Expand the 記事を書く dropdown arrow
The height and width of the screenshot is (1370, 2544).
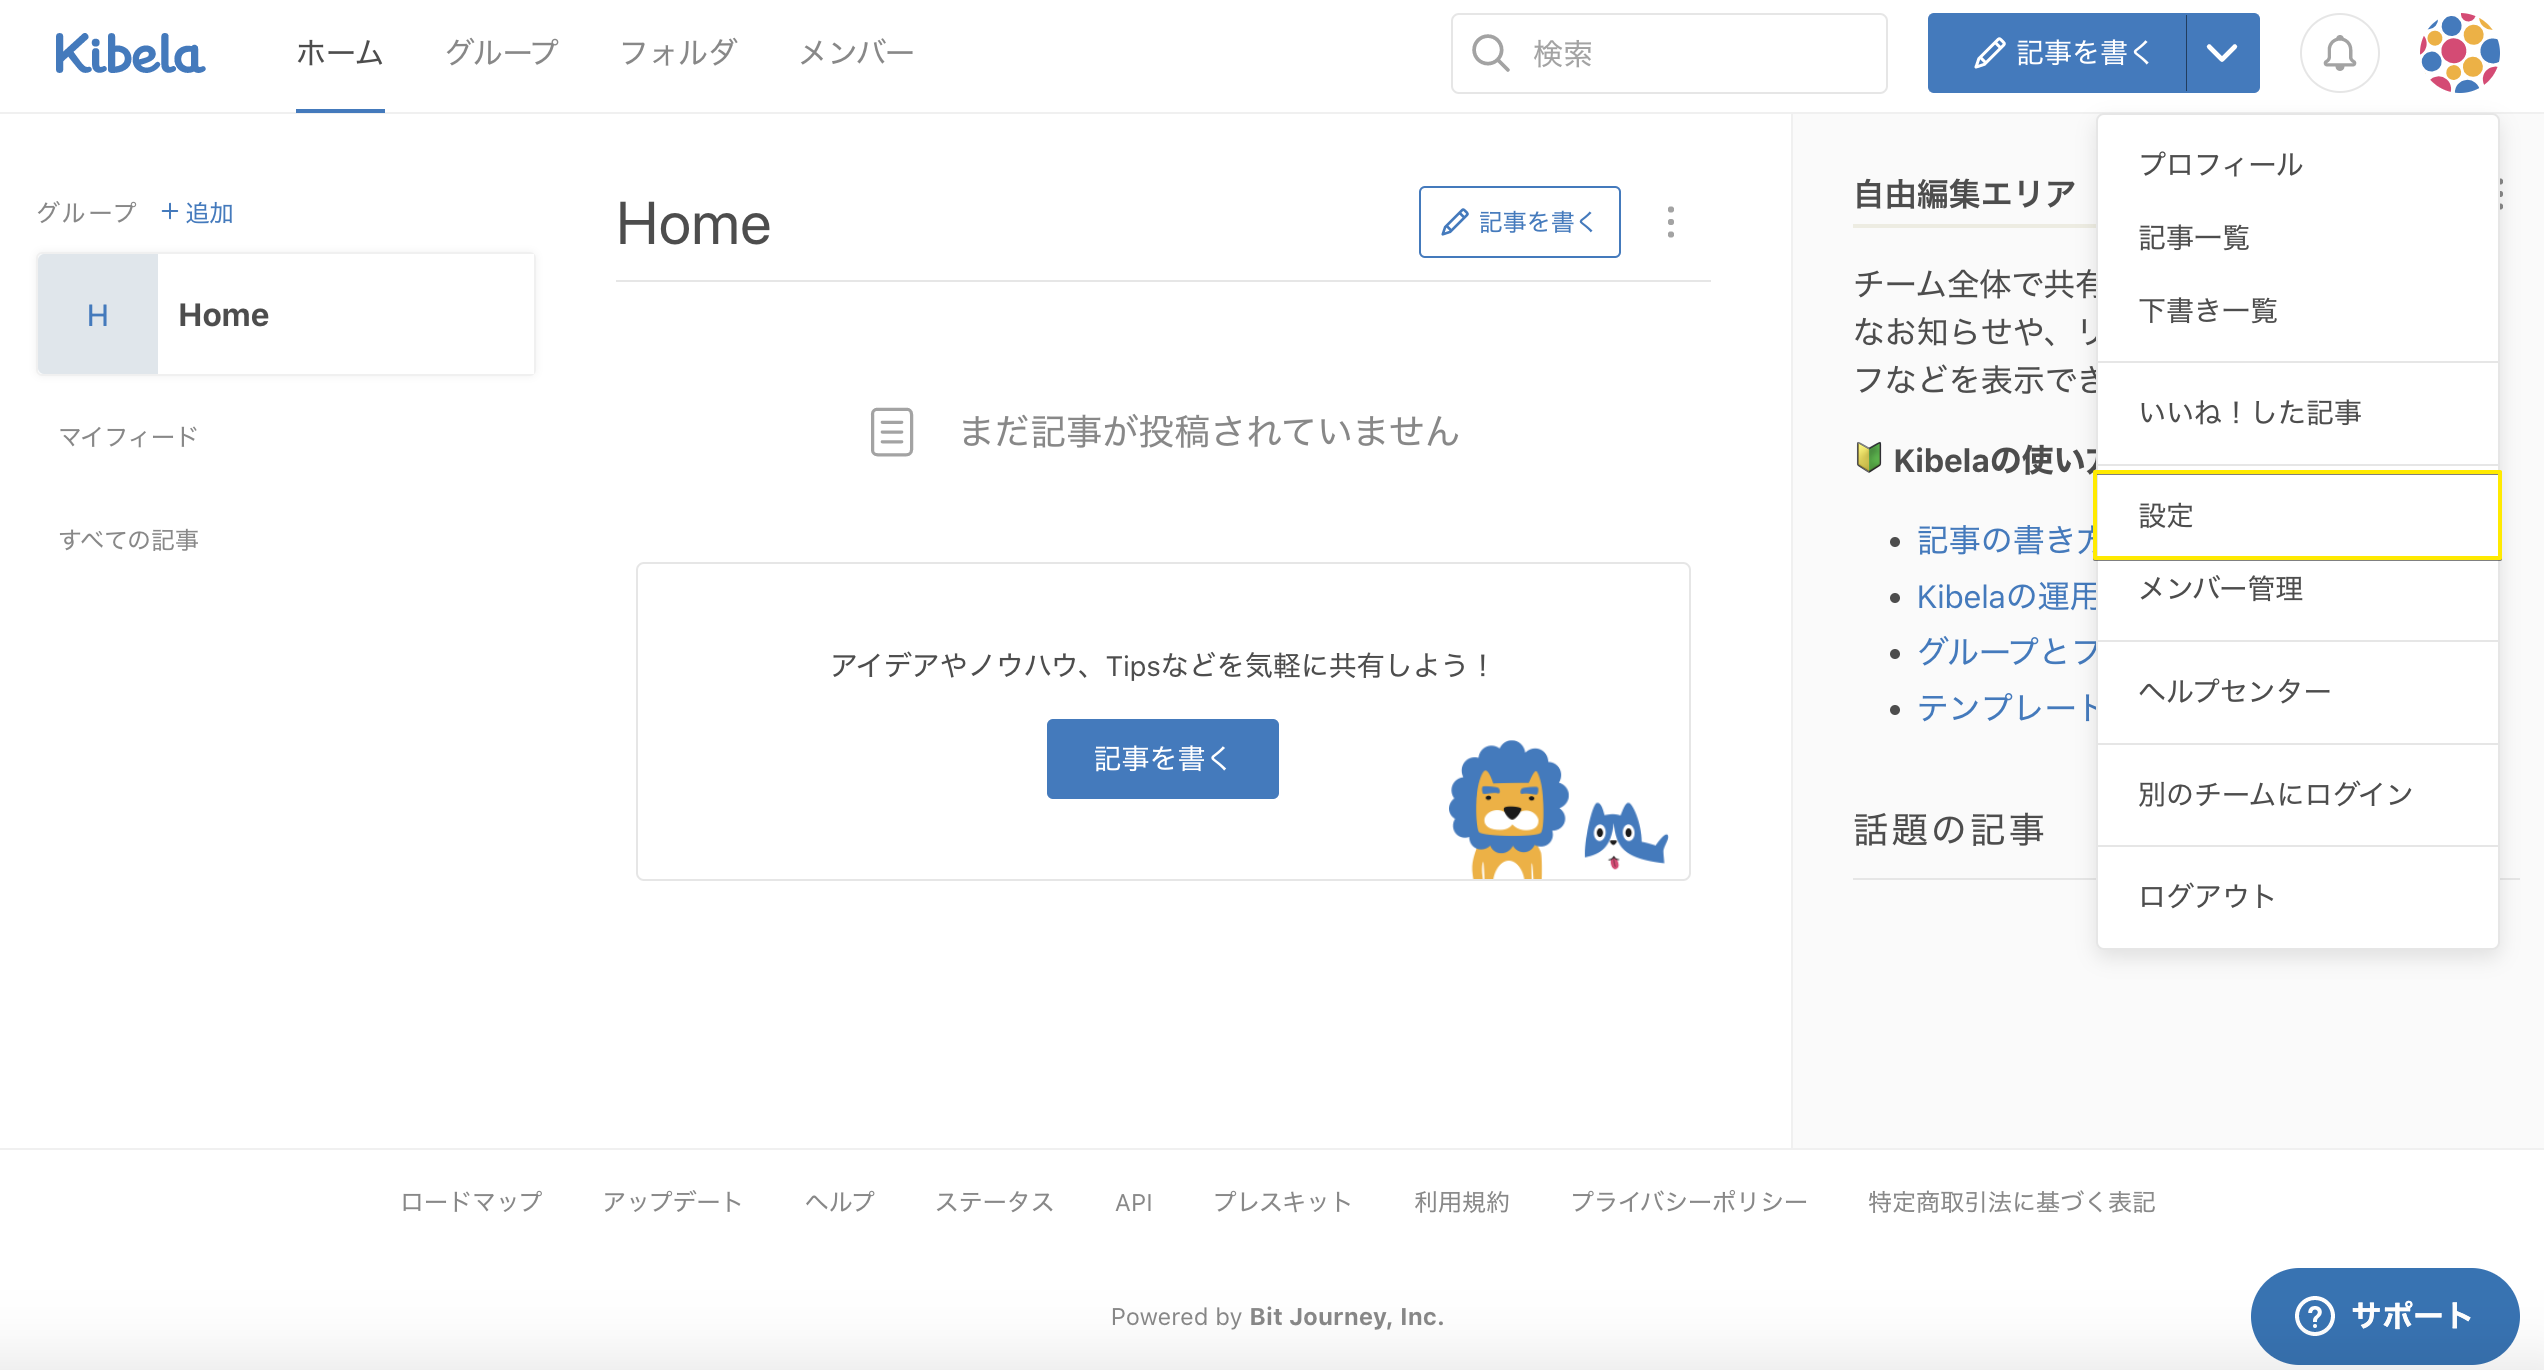click(x=2222, y=54)
